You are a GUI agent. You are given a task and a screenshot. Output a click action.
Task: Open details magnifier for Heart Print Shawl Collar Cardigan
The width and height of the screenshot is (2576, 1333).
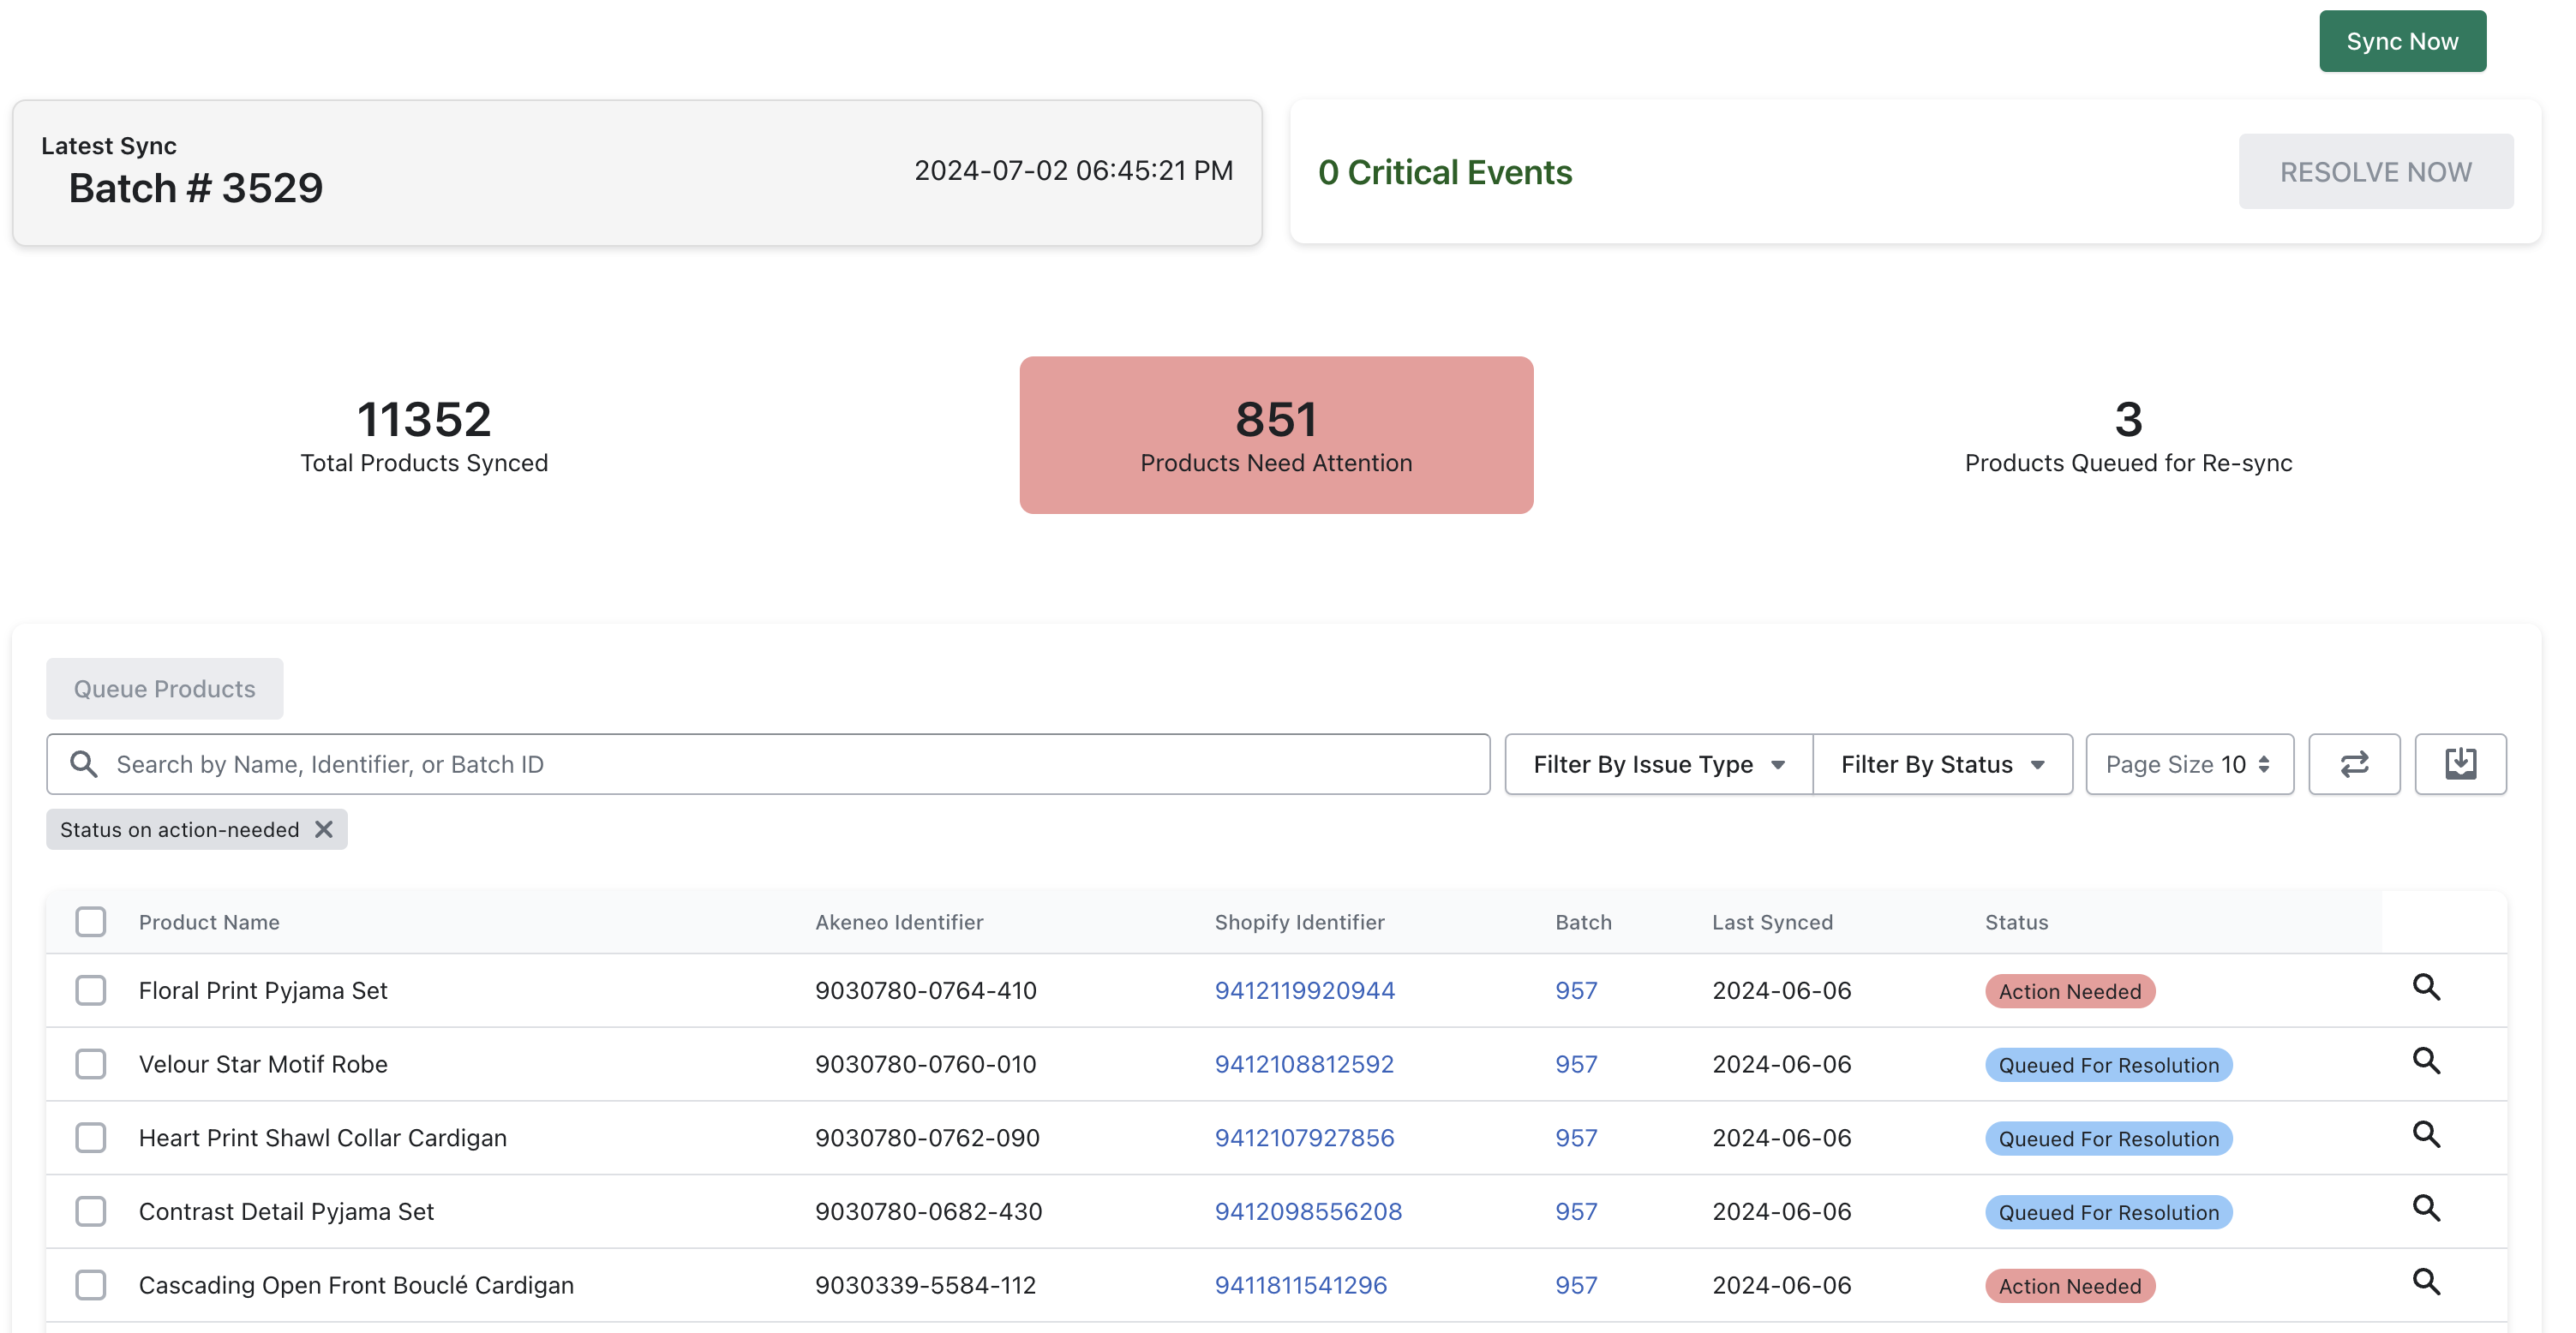(x=2428, y=1135)
